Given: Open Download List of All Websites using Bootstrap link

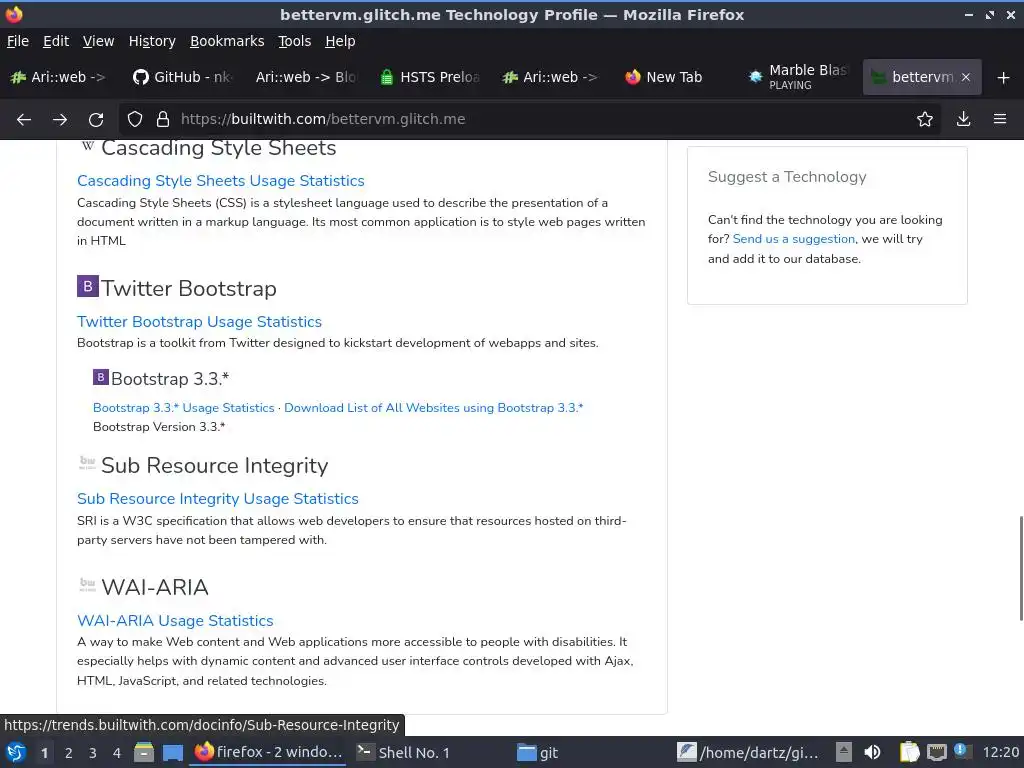Looking at the screenshot, I should coord(434,408).
